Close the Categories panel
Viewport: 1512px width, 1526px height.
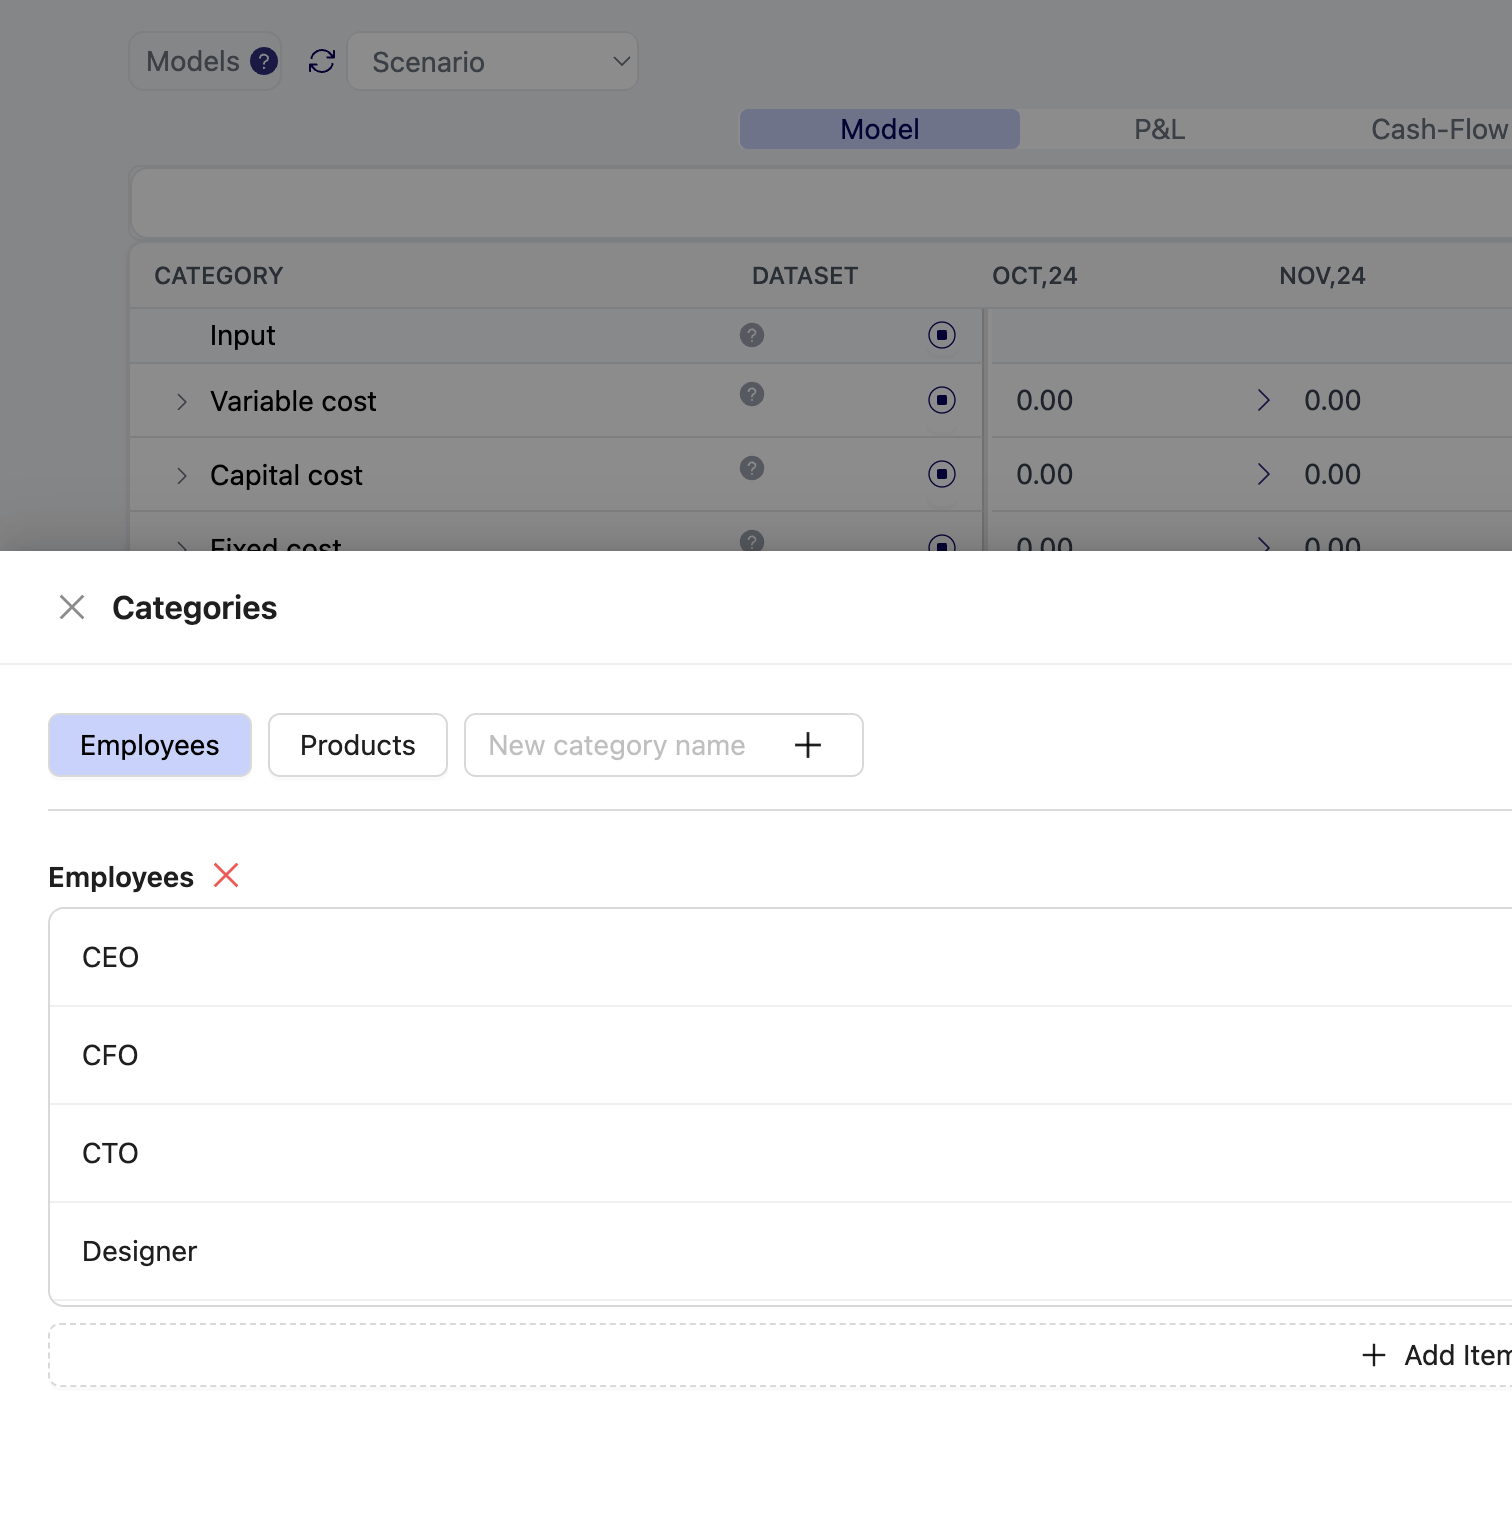(x=72, y=607)
